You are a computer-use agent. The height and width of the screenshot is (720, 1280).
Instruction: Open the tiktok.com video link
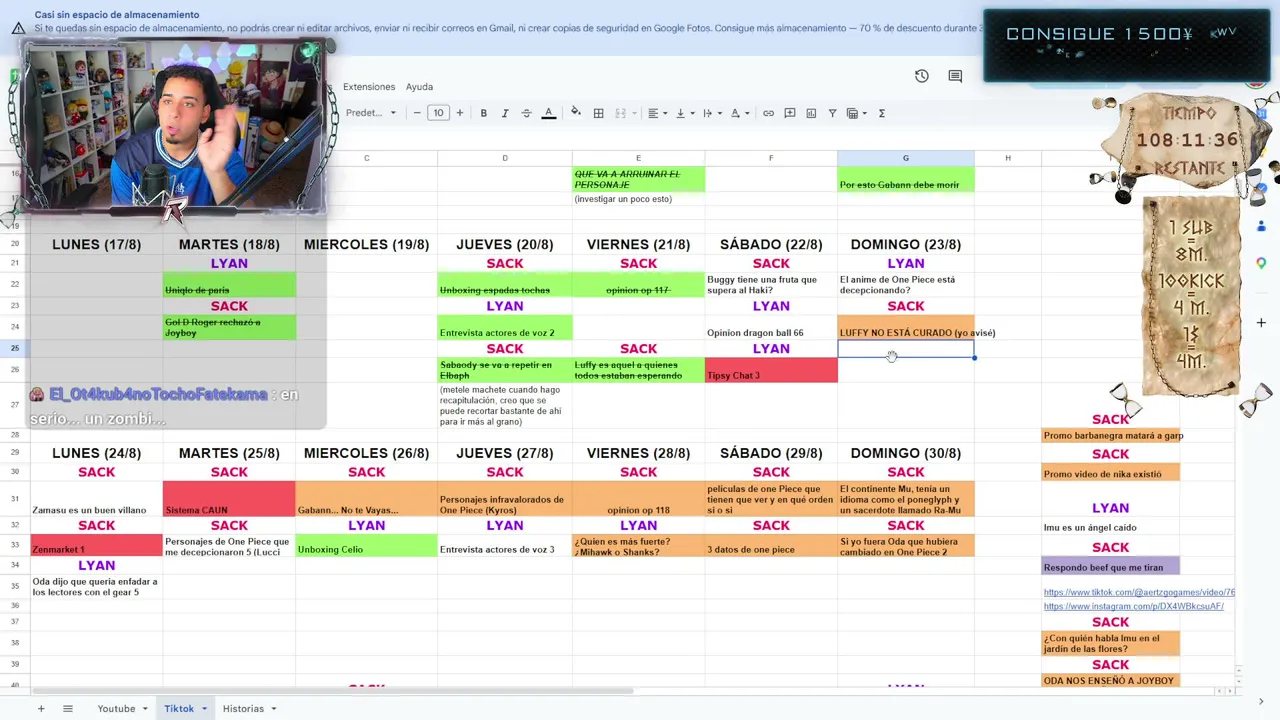coord(1139,593)
